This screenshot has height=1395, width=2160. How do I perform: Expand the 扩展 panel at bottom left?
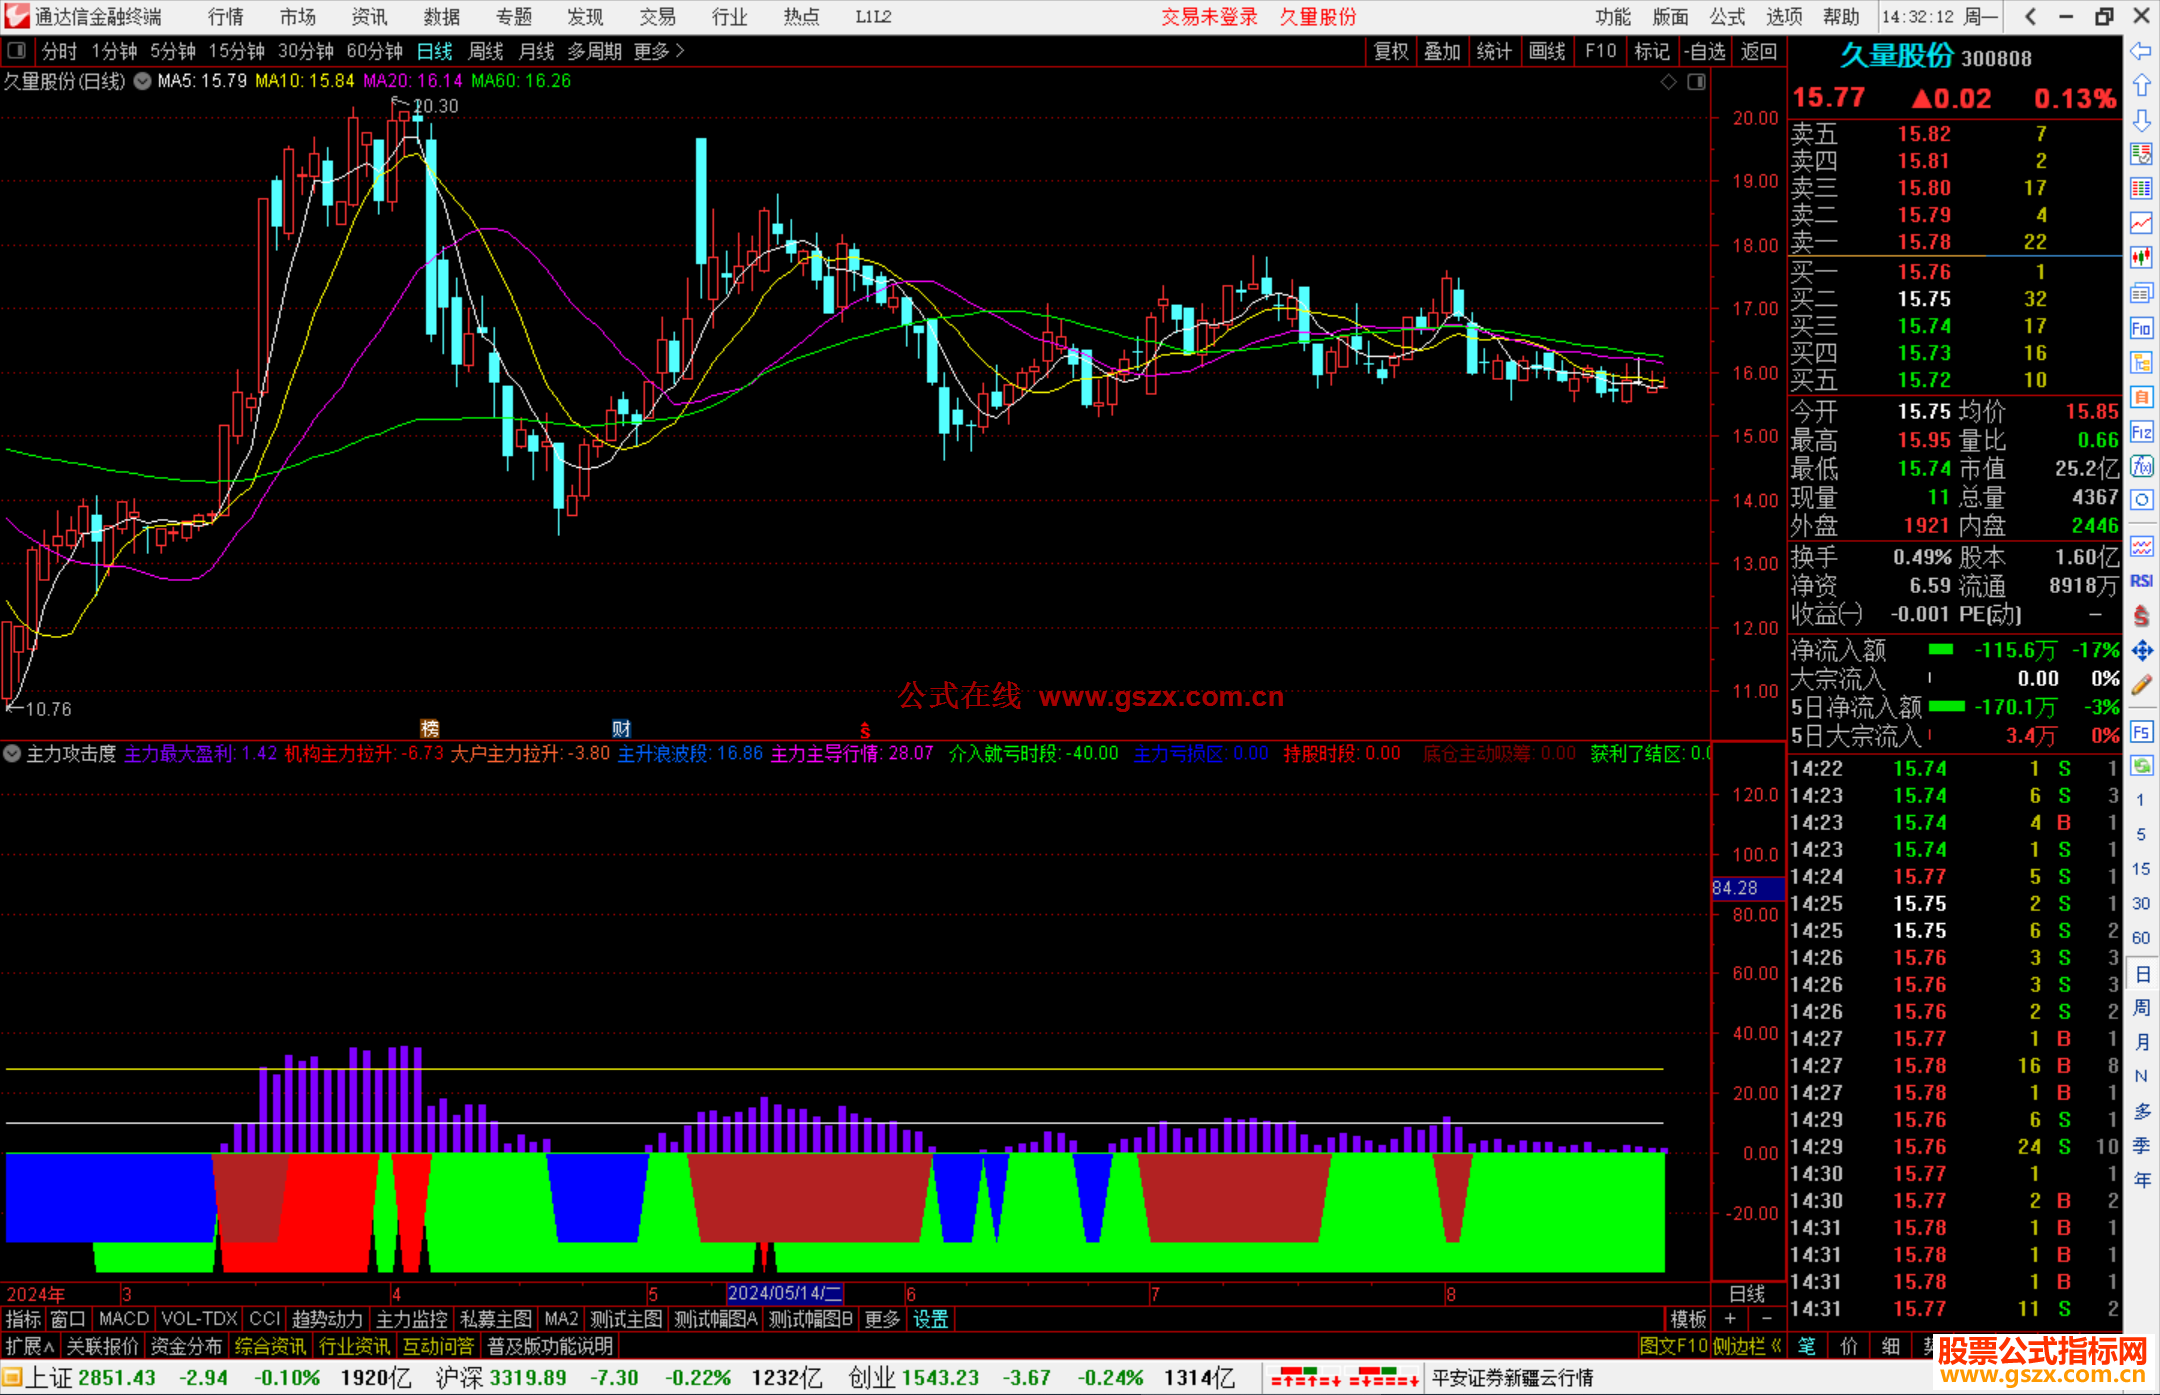(29, 1346)
